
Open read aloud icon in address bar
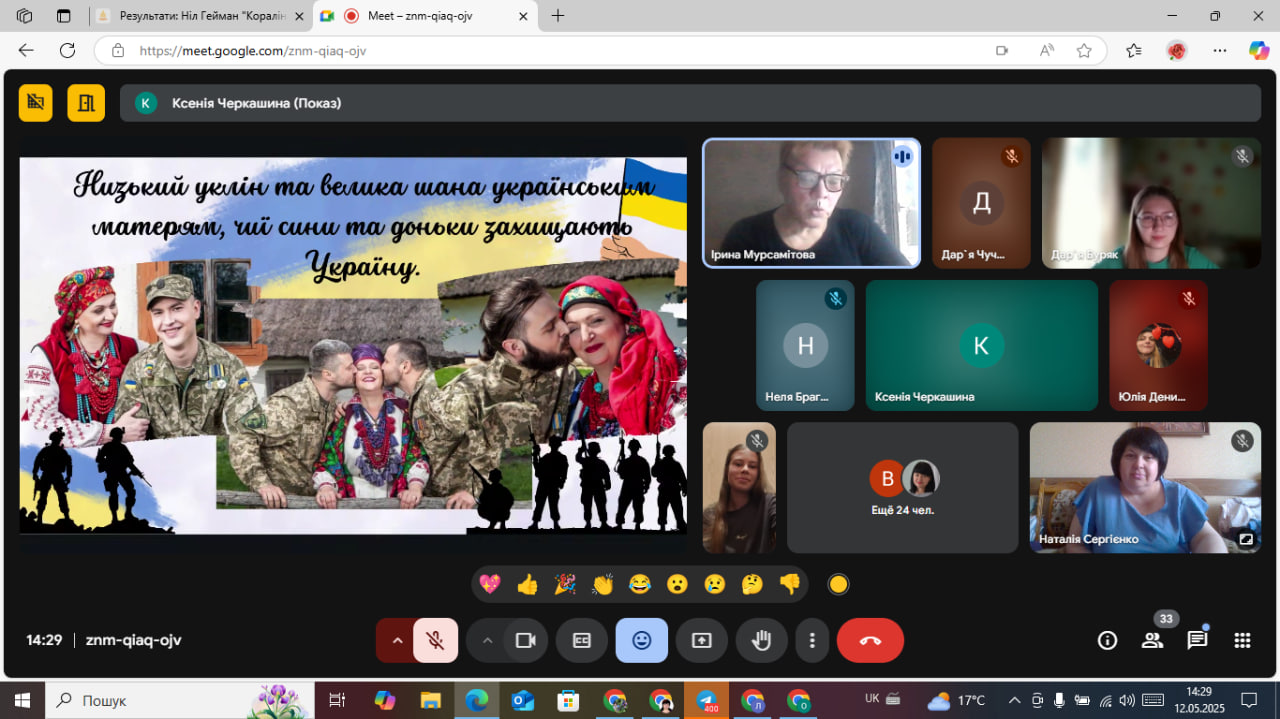coord(1046,50)
